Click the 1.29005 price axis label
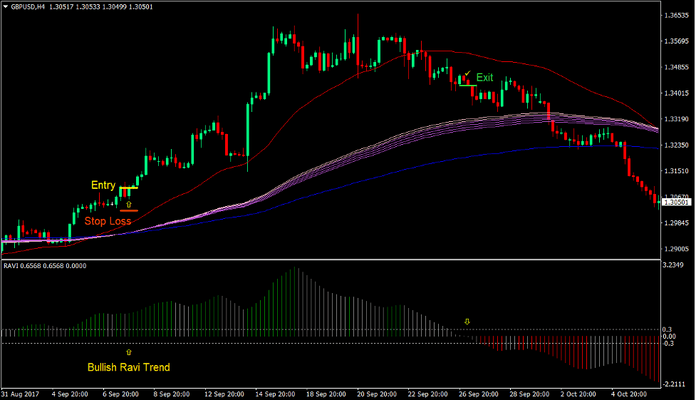Viewport: 696px width, 400px height. pyautogui.click(x=676, y=249)
